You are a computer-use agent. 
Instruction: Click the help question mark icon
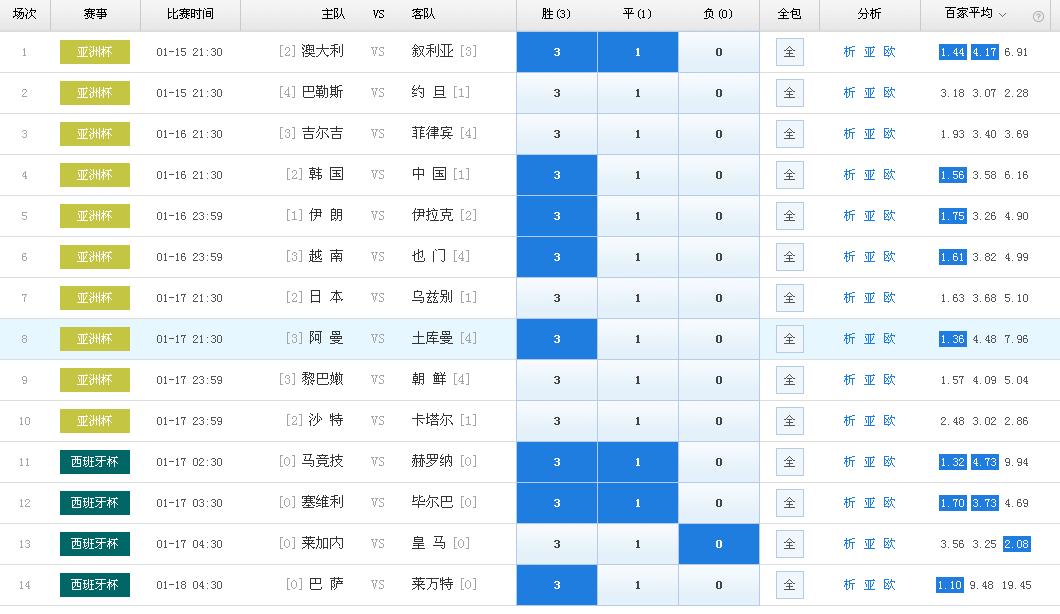[1038, 17]
